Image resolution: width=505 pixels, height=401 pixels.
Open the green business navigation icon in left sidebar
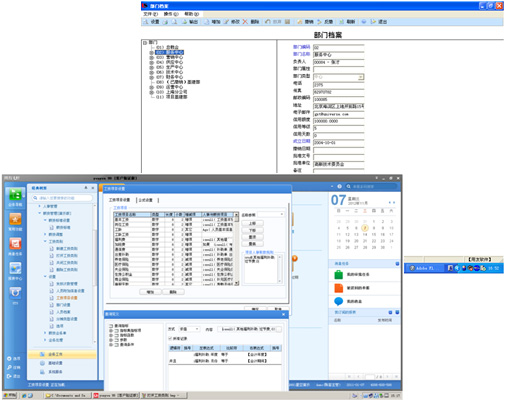point(15,194)
